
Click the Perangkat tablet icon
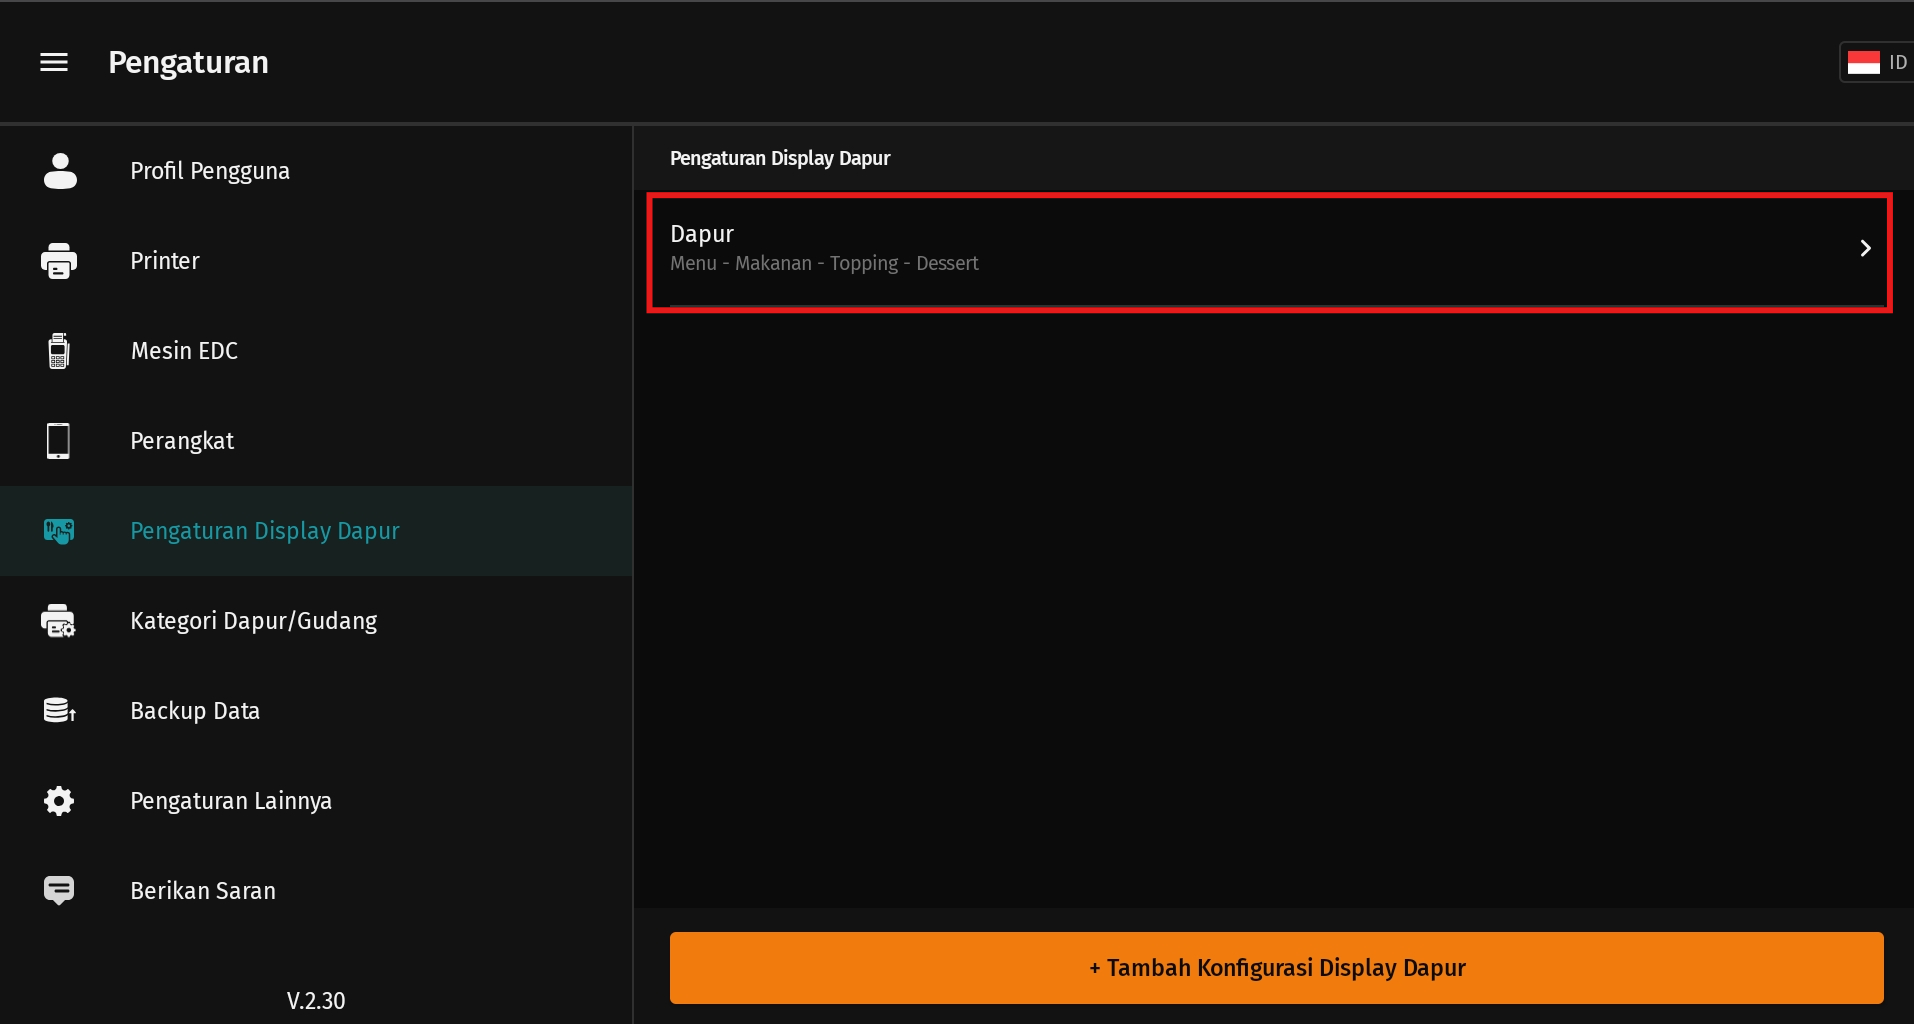click(x=59, y=441)
